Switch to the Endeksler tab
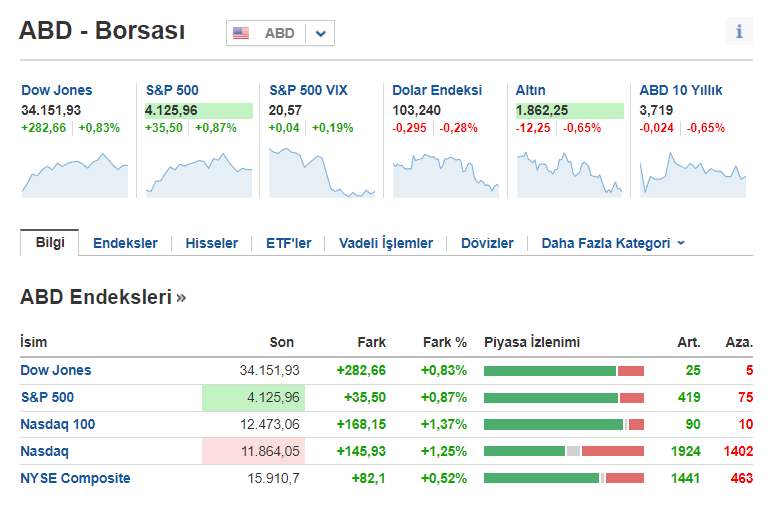 tap(125, 243)
